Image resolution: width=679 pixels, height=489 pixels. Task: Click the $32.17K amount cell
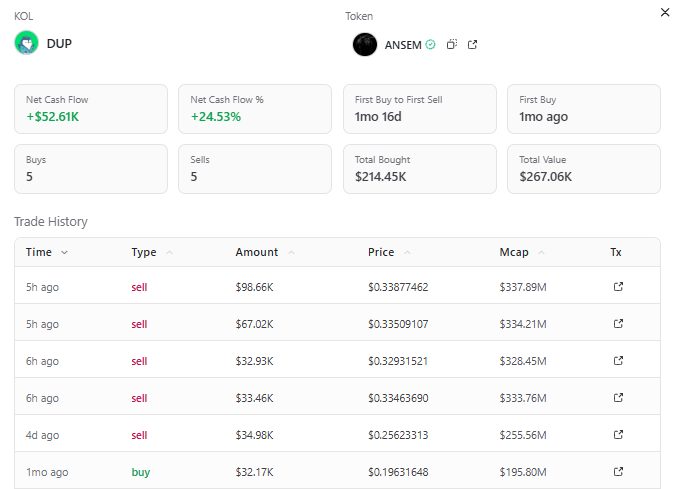click(x=254, y=472)
